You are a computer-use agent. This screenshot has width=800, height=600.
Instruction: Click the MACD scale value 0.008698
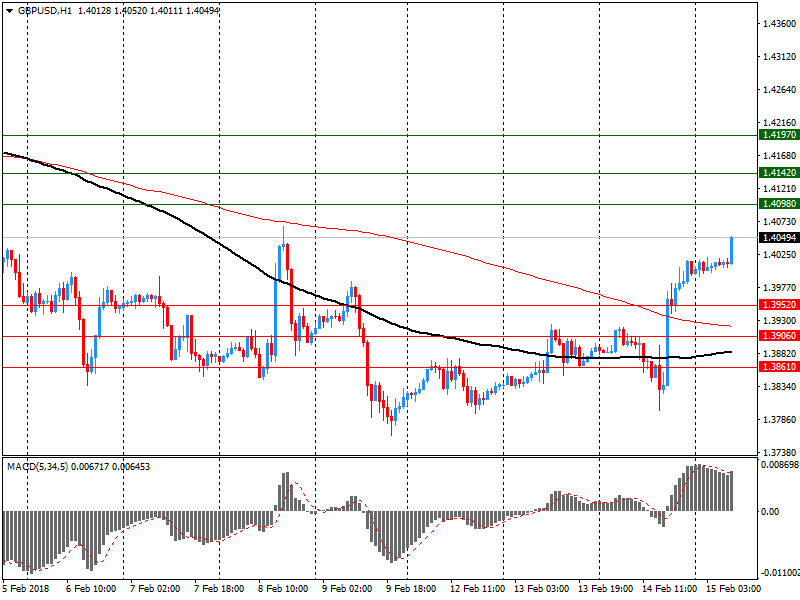click(x=780, y=465)
